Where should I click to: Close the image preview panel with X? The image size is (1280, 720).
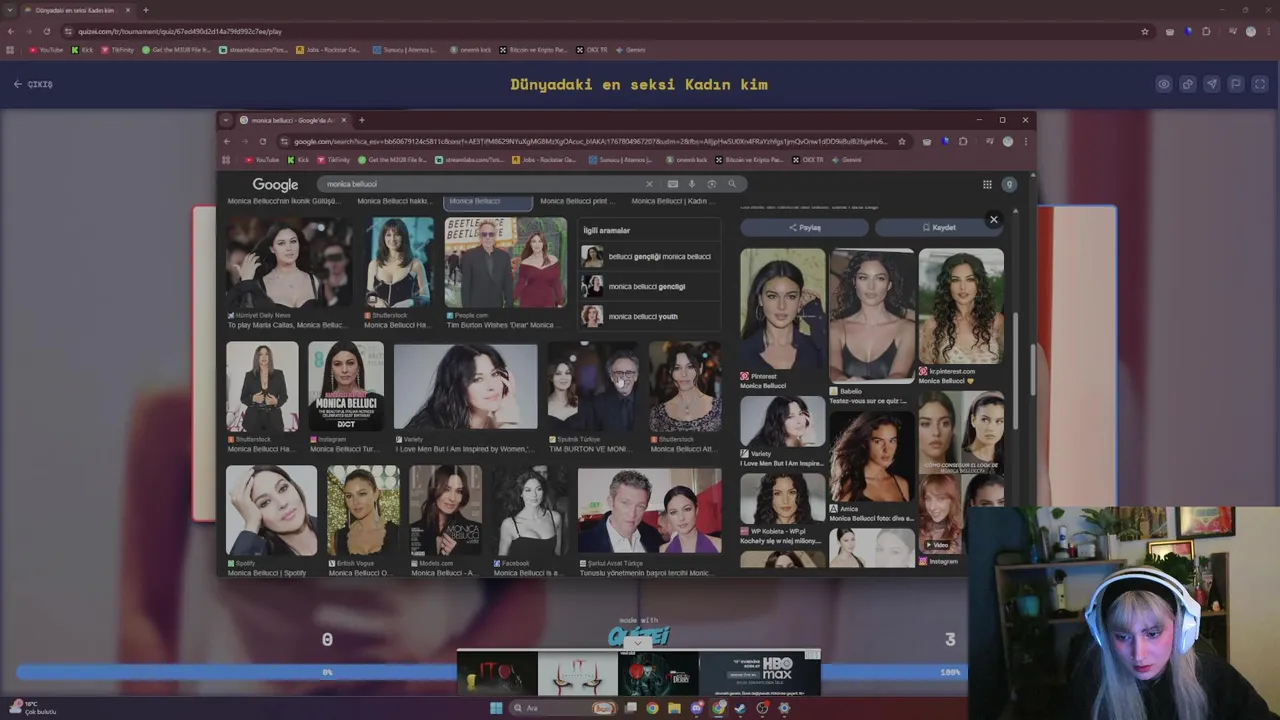click(993, 219)
